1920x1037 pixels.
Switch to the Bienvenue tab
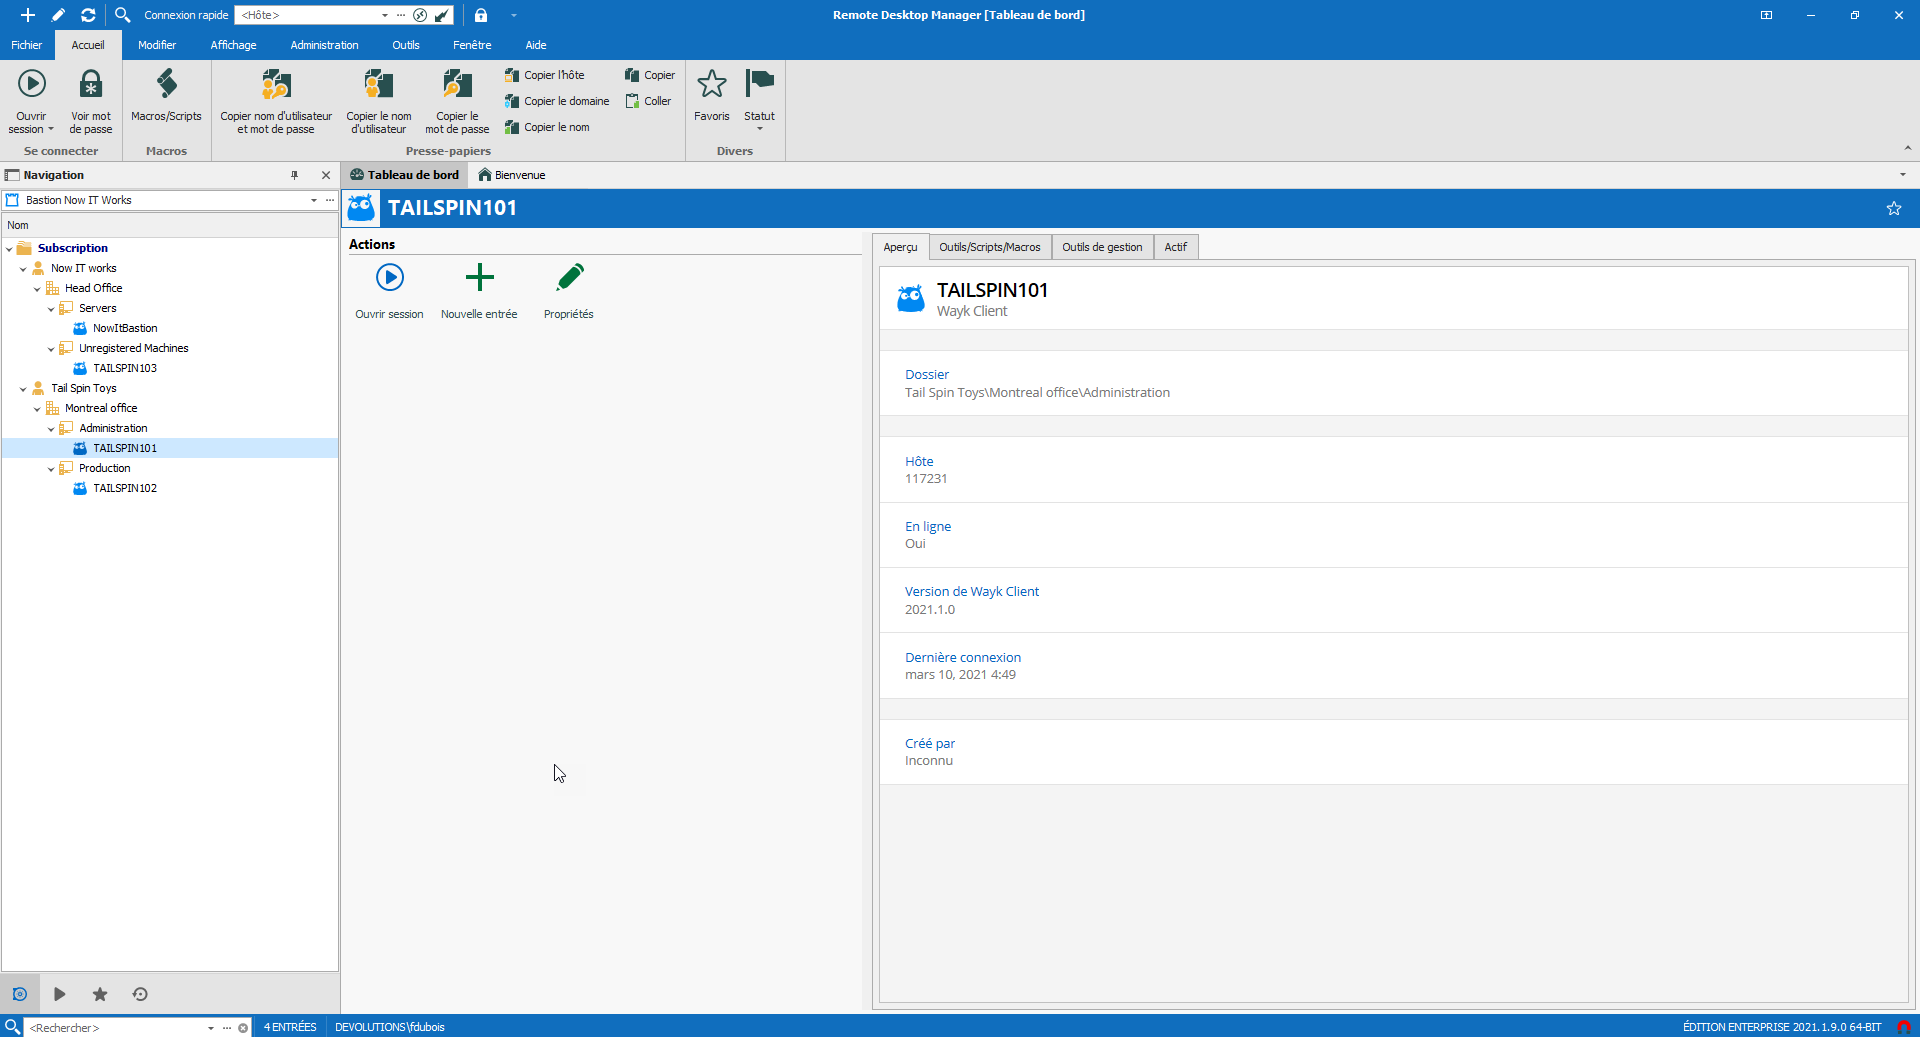[x=512, y=175]
